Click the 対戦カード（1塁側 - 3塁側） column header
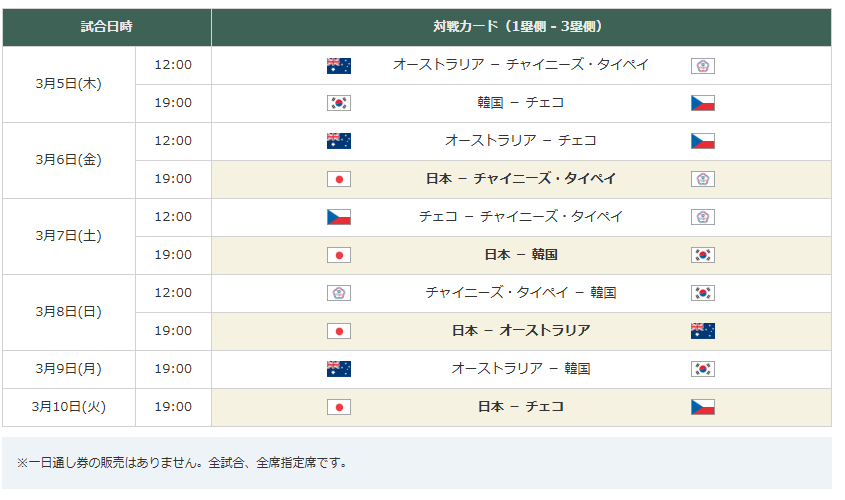 (x=520, y=27)
